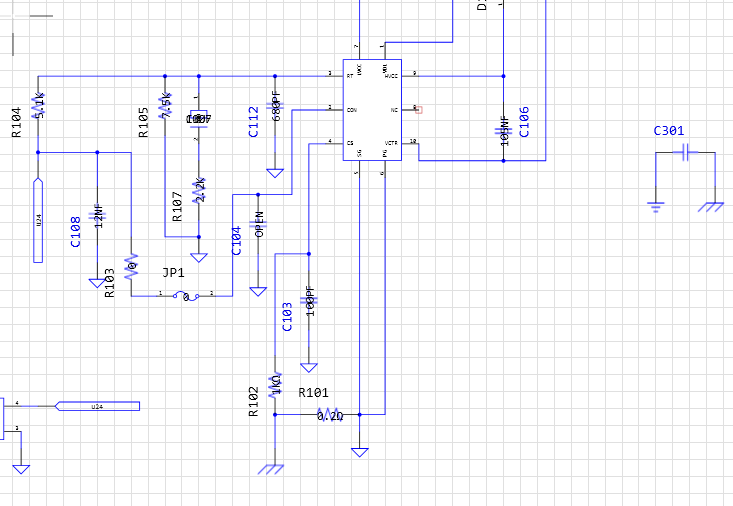
Task: Click the wire junction dot above C104
Action: (258, 195)
